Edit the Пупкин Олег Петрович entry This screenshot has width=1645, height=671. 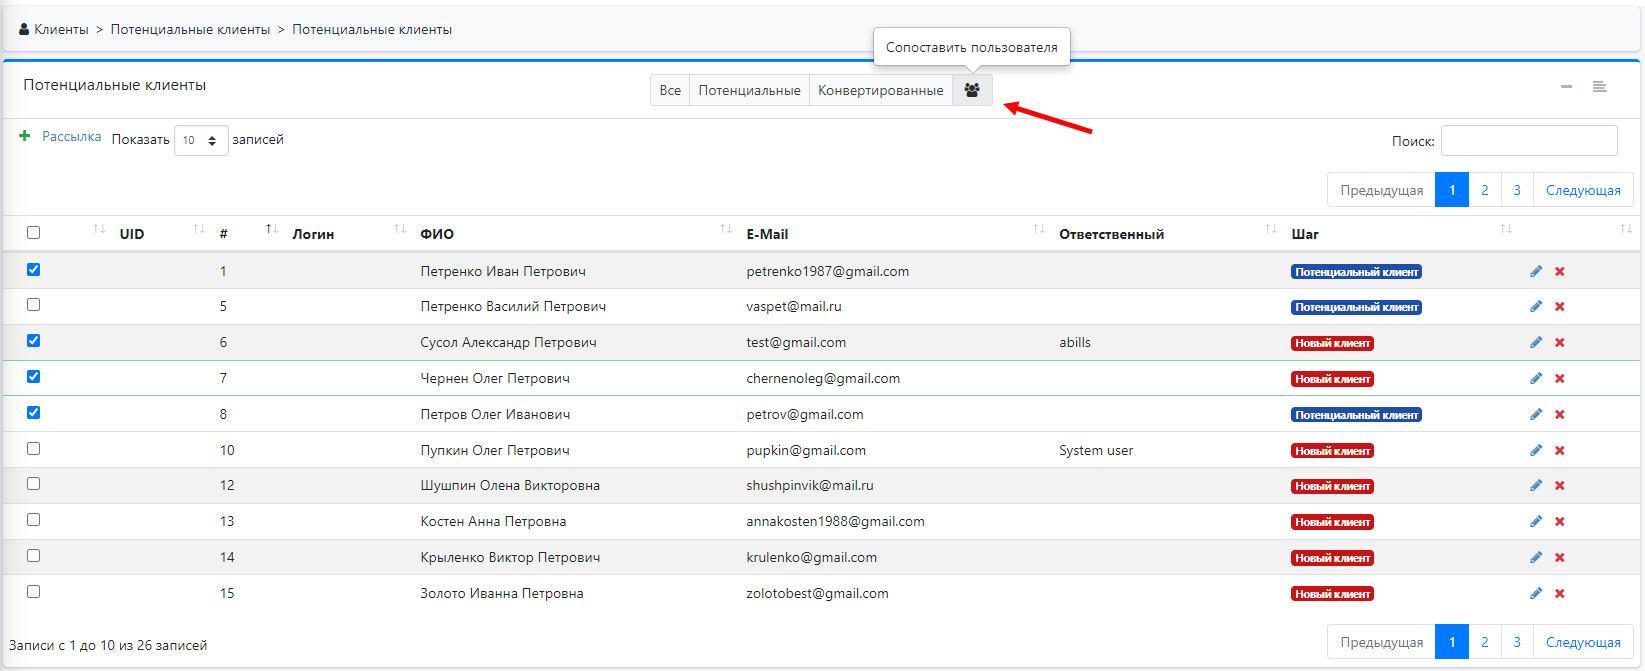[1536, 450]
